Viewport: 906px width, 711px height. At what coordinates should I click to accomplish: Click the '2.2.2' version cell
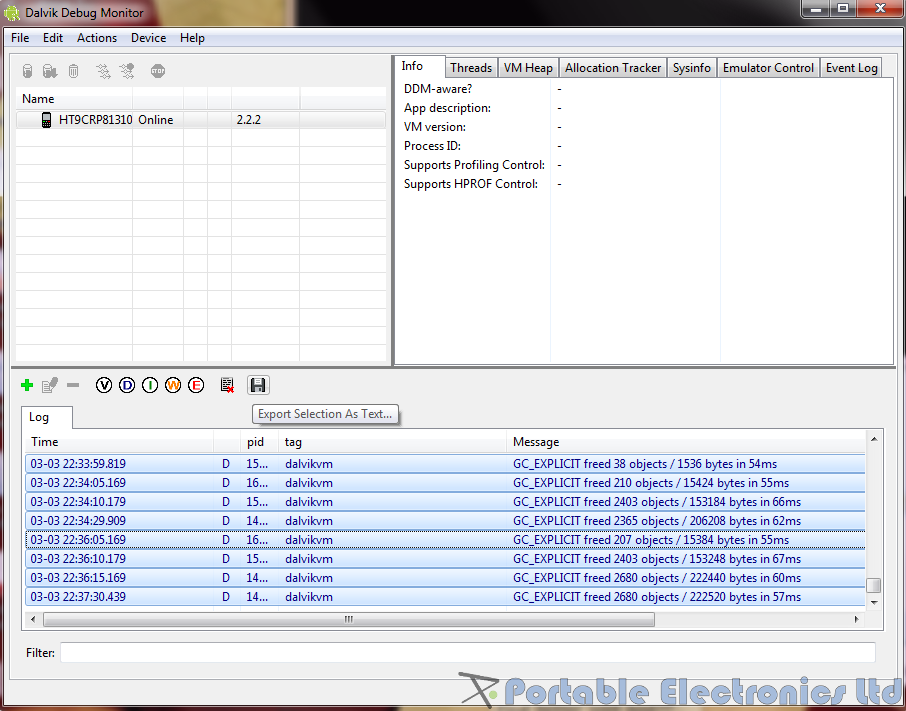point(248,120)
